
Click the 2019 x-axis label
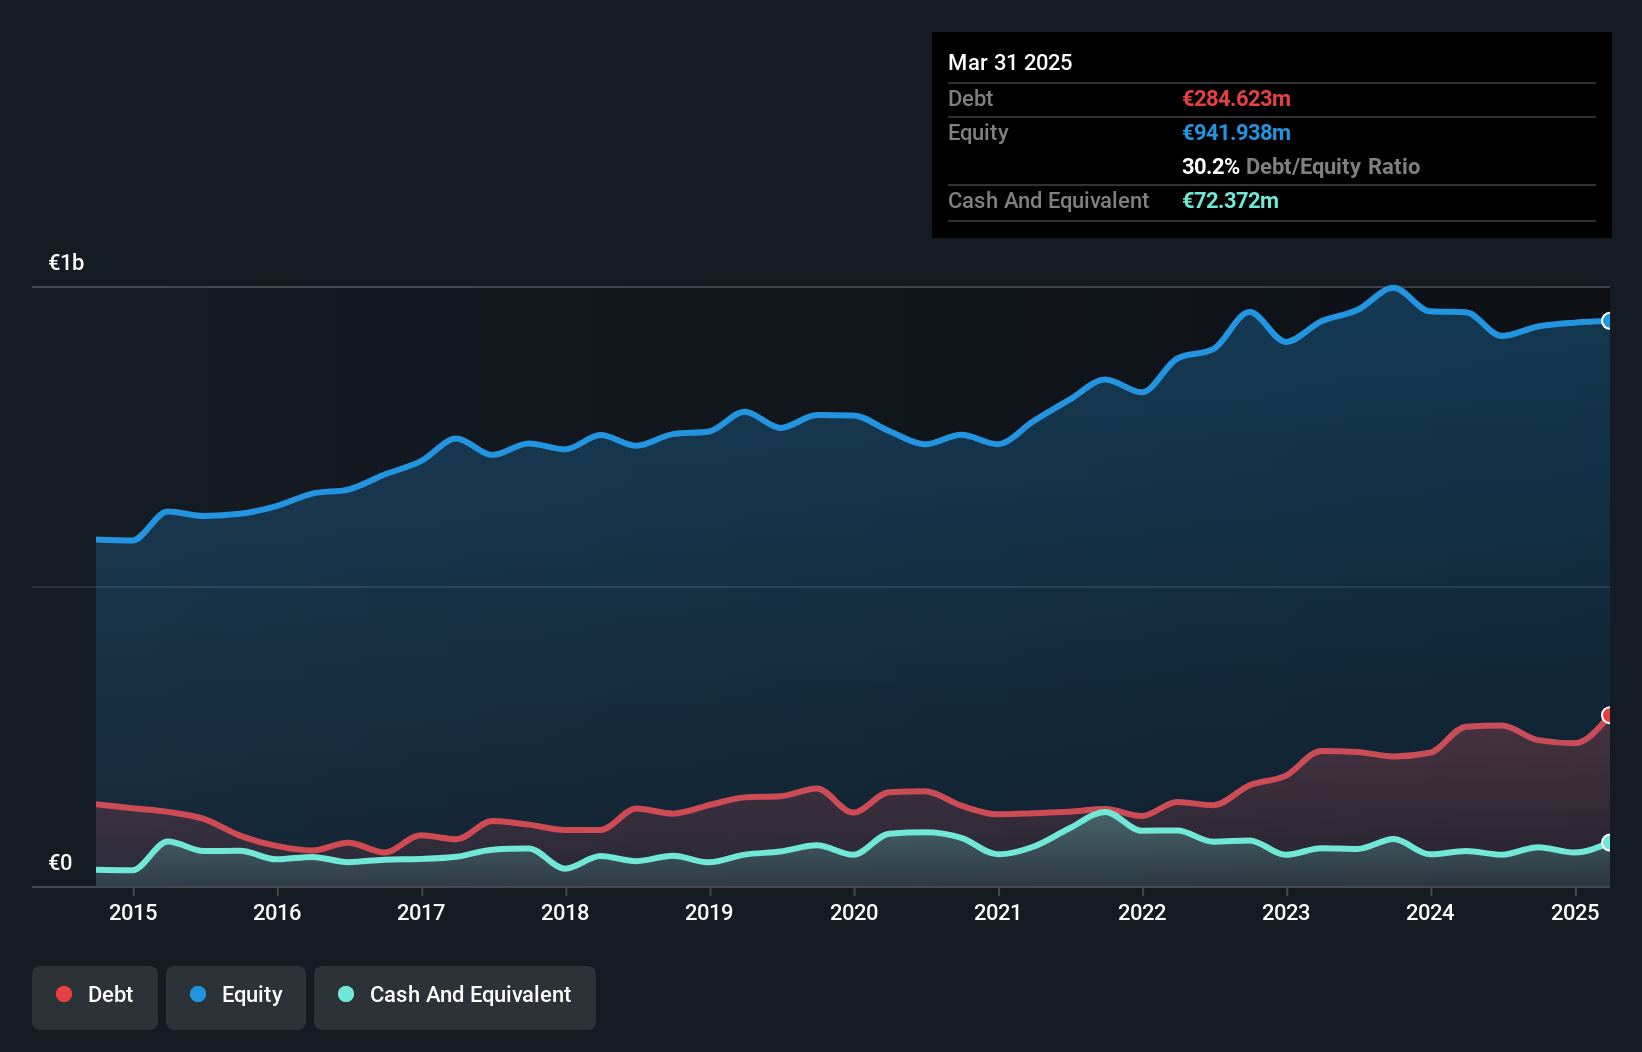click(709, 912)
